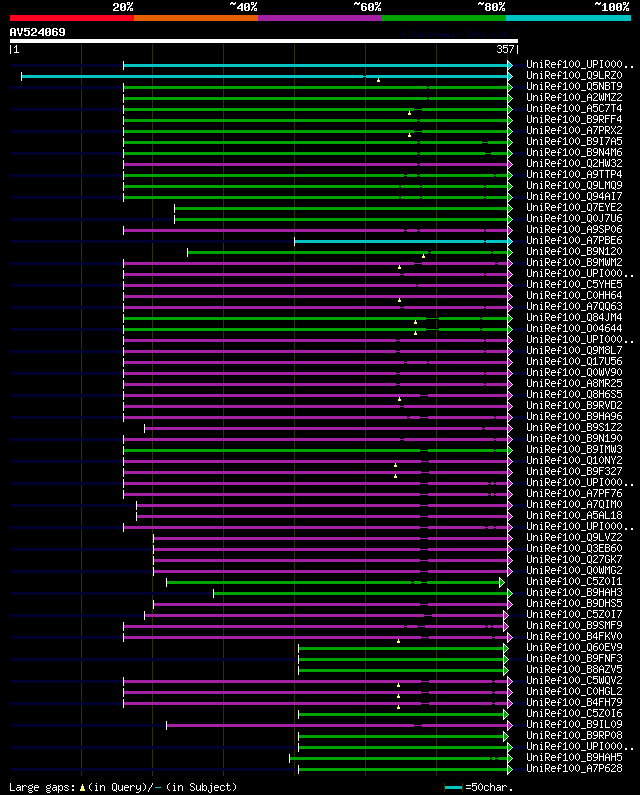Click the UniRef100_Q0J7U6 label
The height and width of the screenshot is (795, 640).
point(574,219)
